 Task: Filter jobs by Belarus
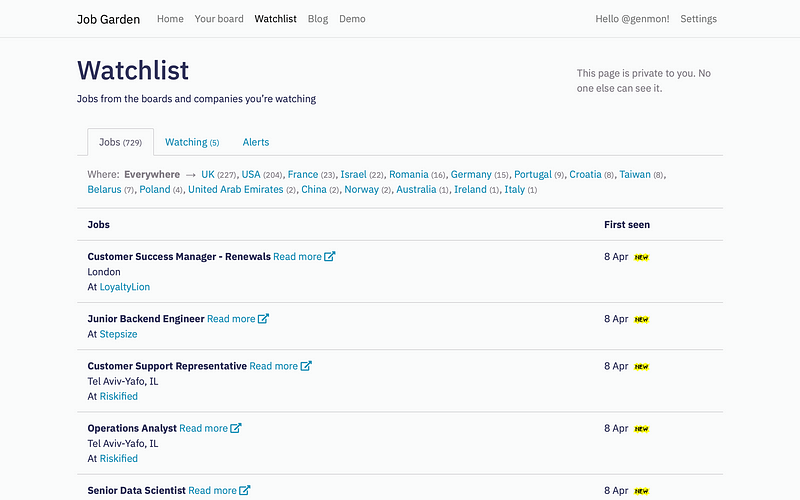105,189
